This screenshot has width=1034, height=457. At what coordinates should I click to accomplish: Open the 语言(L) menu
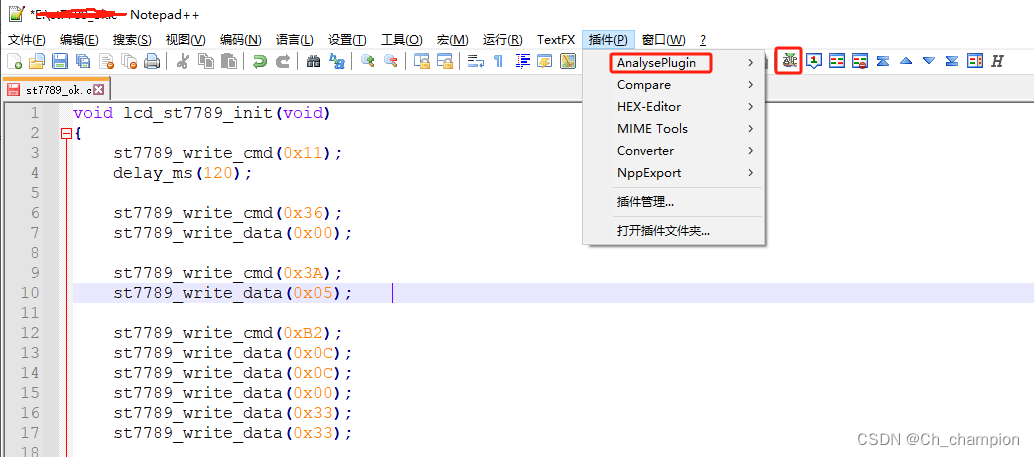coord(295,40)
